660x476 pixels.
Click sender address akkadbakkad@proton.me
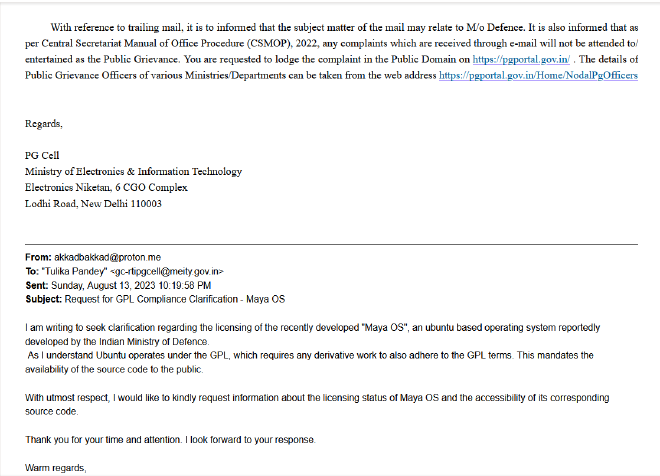tap(107, 257)
